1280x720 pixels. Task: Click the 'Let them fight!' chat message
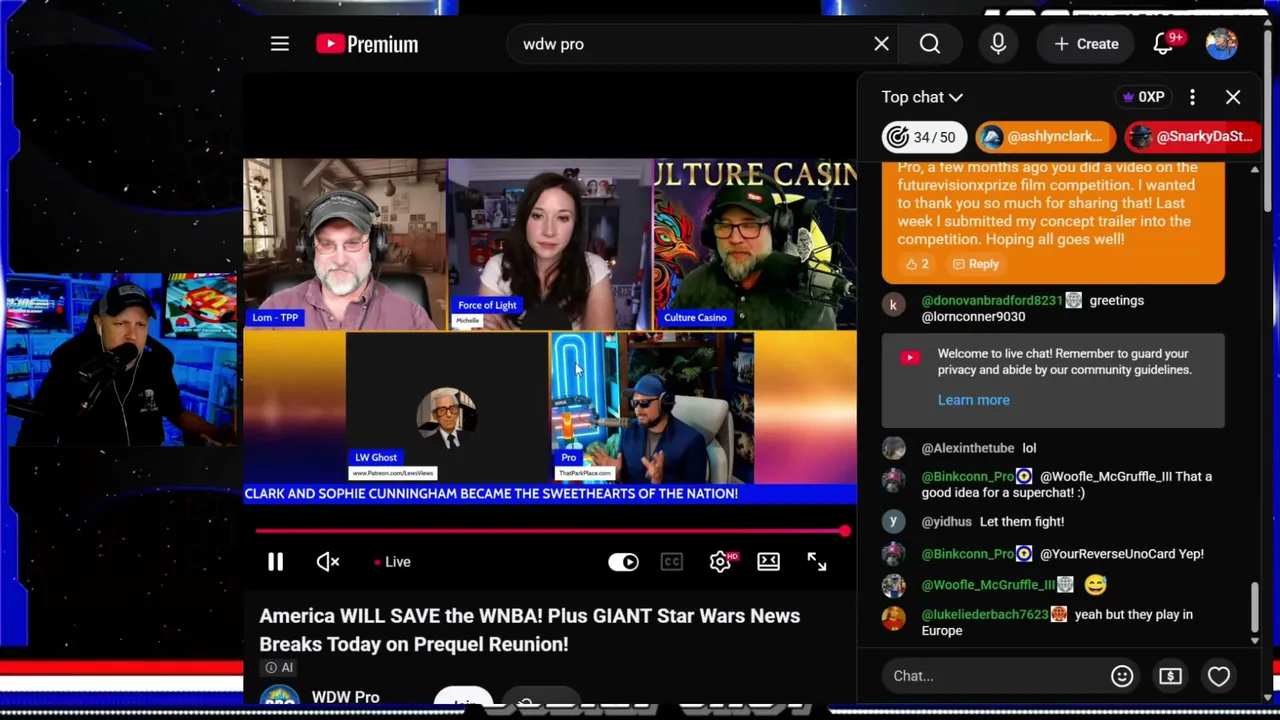coord(1022,521)
